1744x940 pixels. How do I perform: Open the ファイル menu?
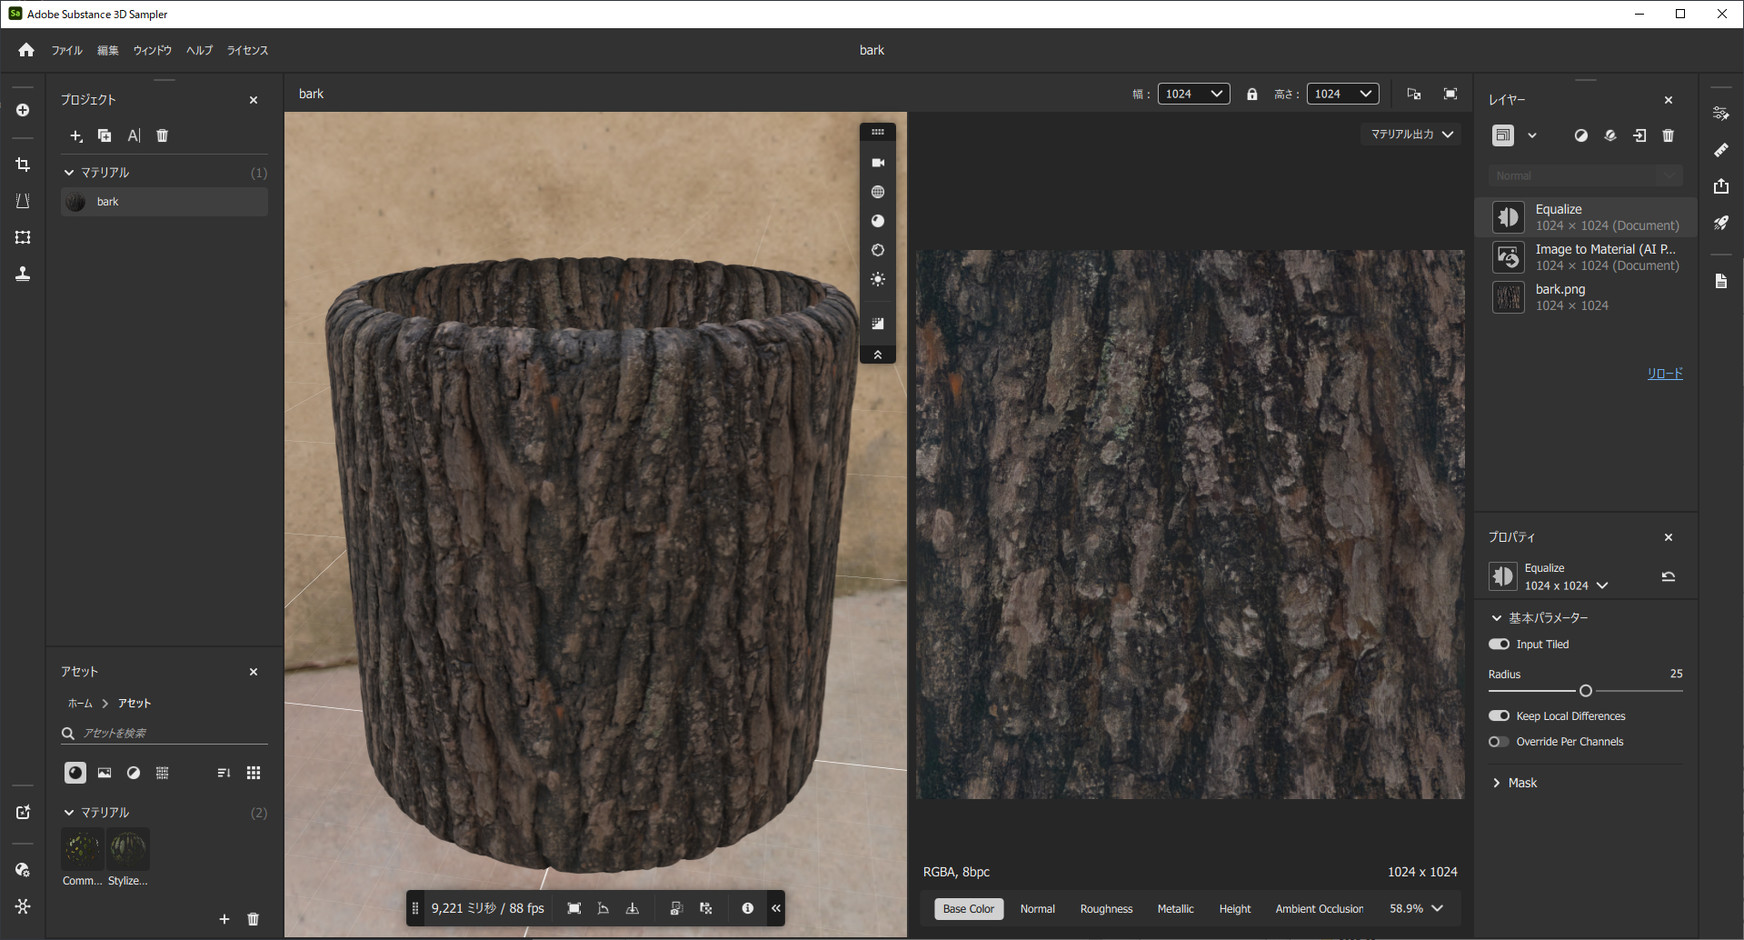[67, 50]
